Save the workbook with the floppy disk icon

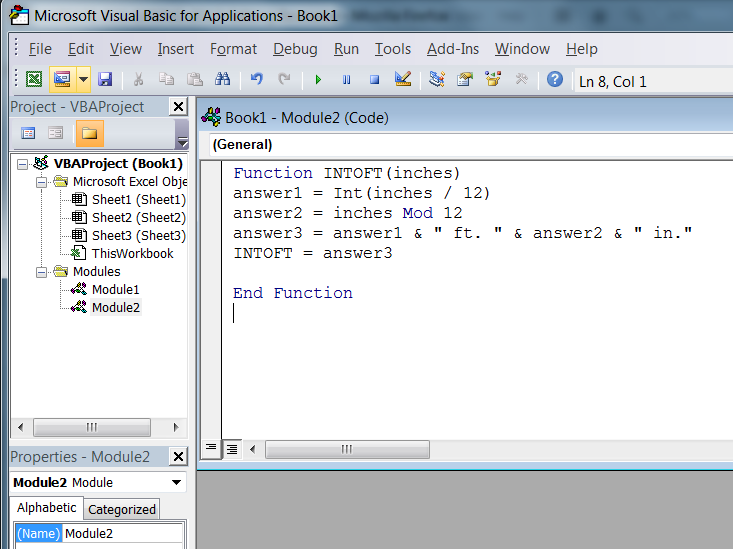click(x=105, y=79)
